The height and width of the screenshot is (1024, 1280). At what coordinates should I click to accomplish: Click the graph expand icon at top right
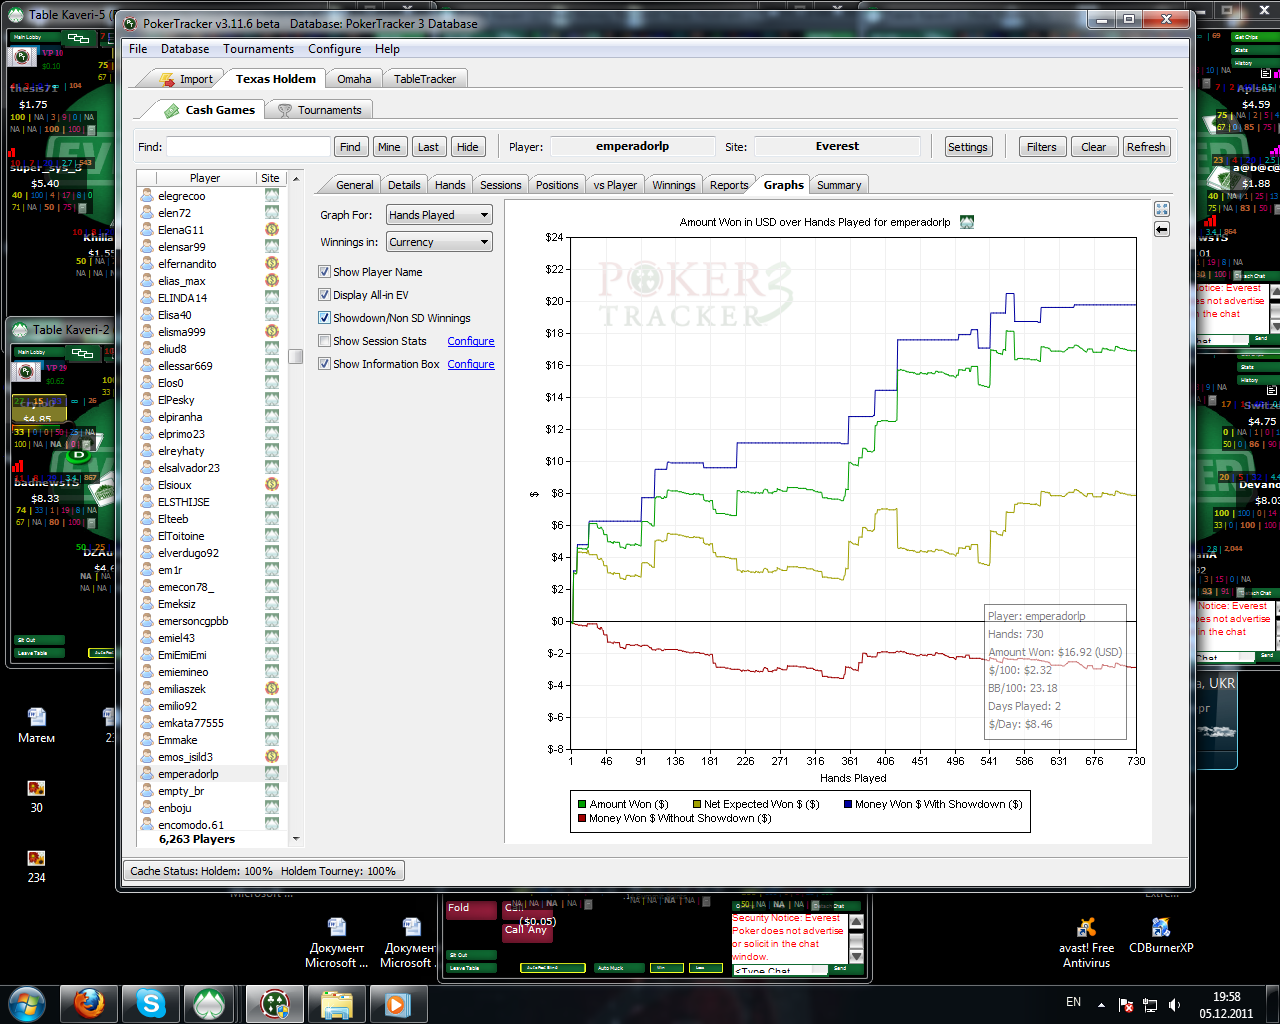[1161, 209]
